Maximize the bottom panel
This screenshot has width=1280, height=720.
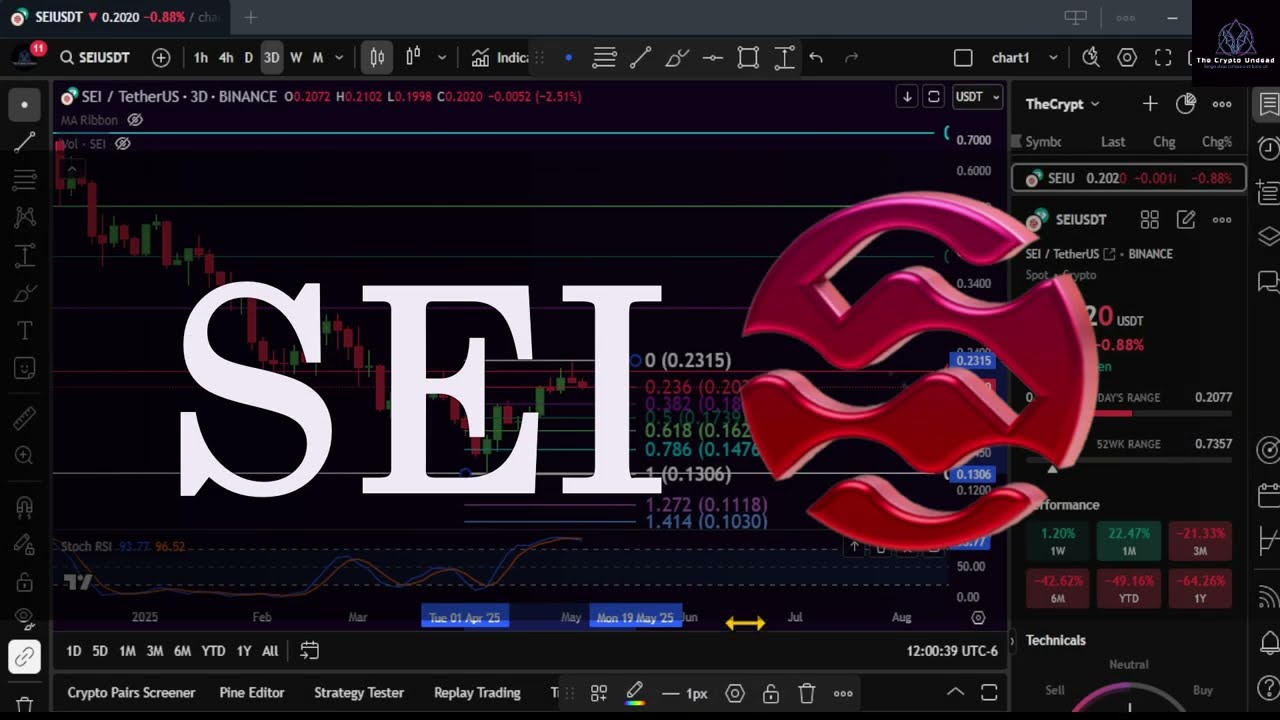(x=989, y=692)
